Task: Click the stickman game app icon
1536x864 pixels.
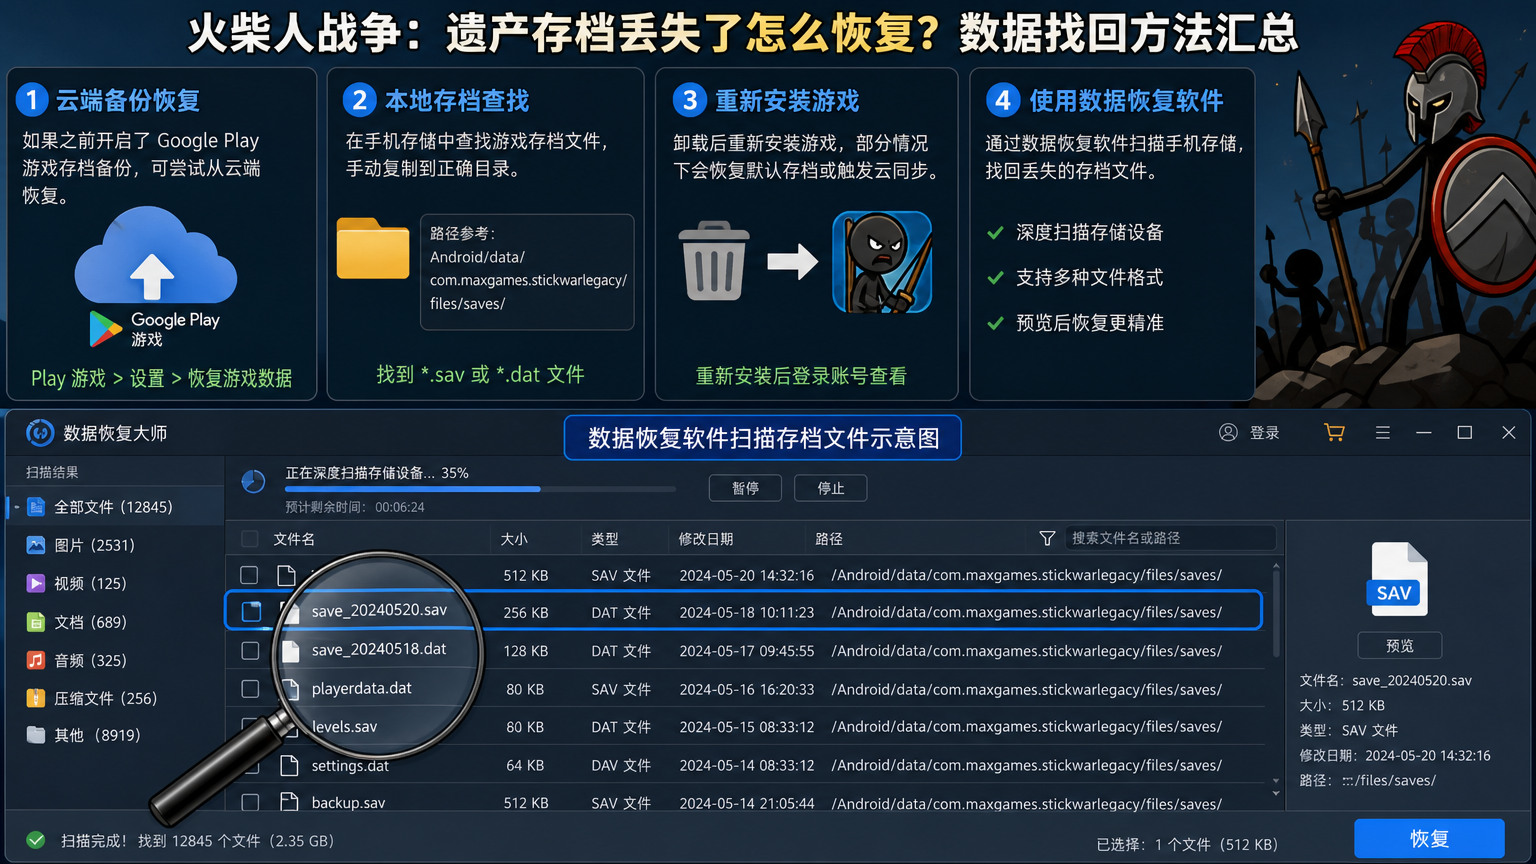Action: [x=882, y=262]
